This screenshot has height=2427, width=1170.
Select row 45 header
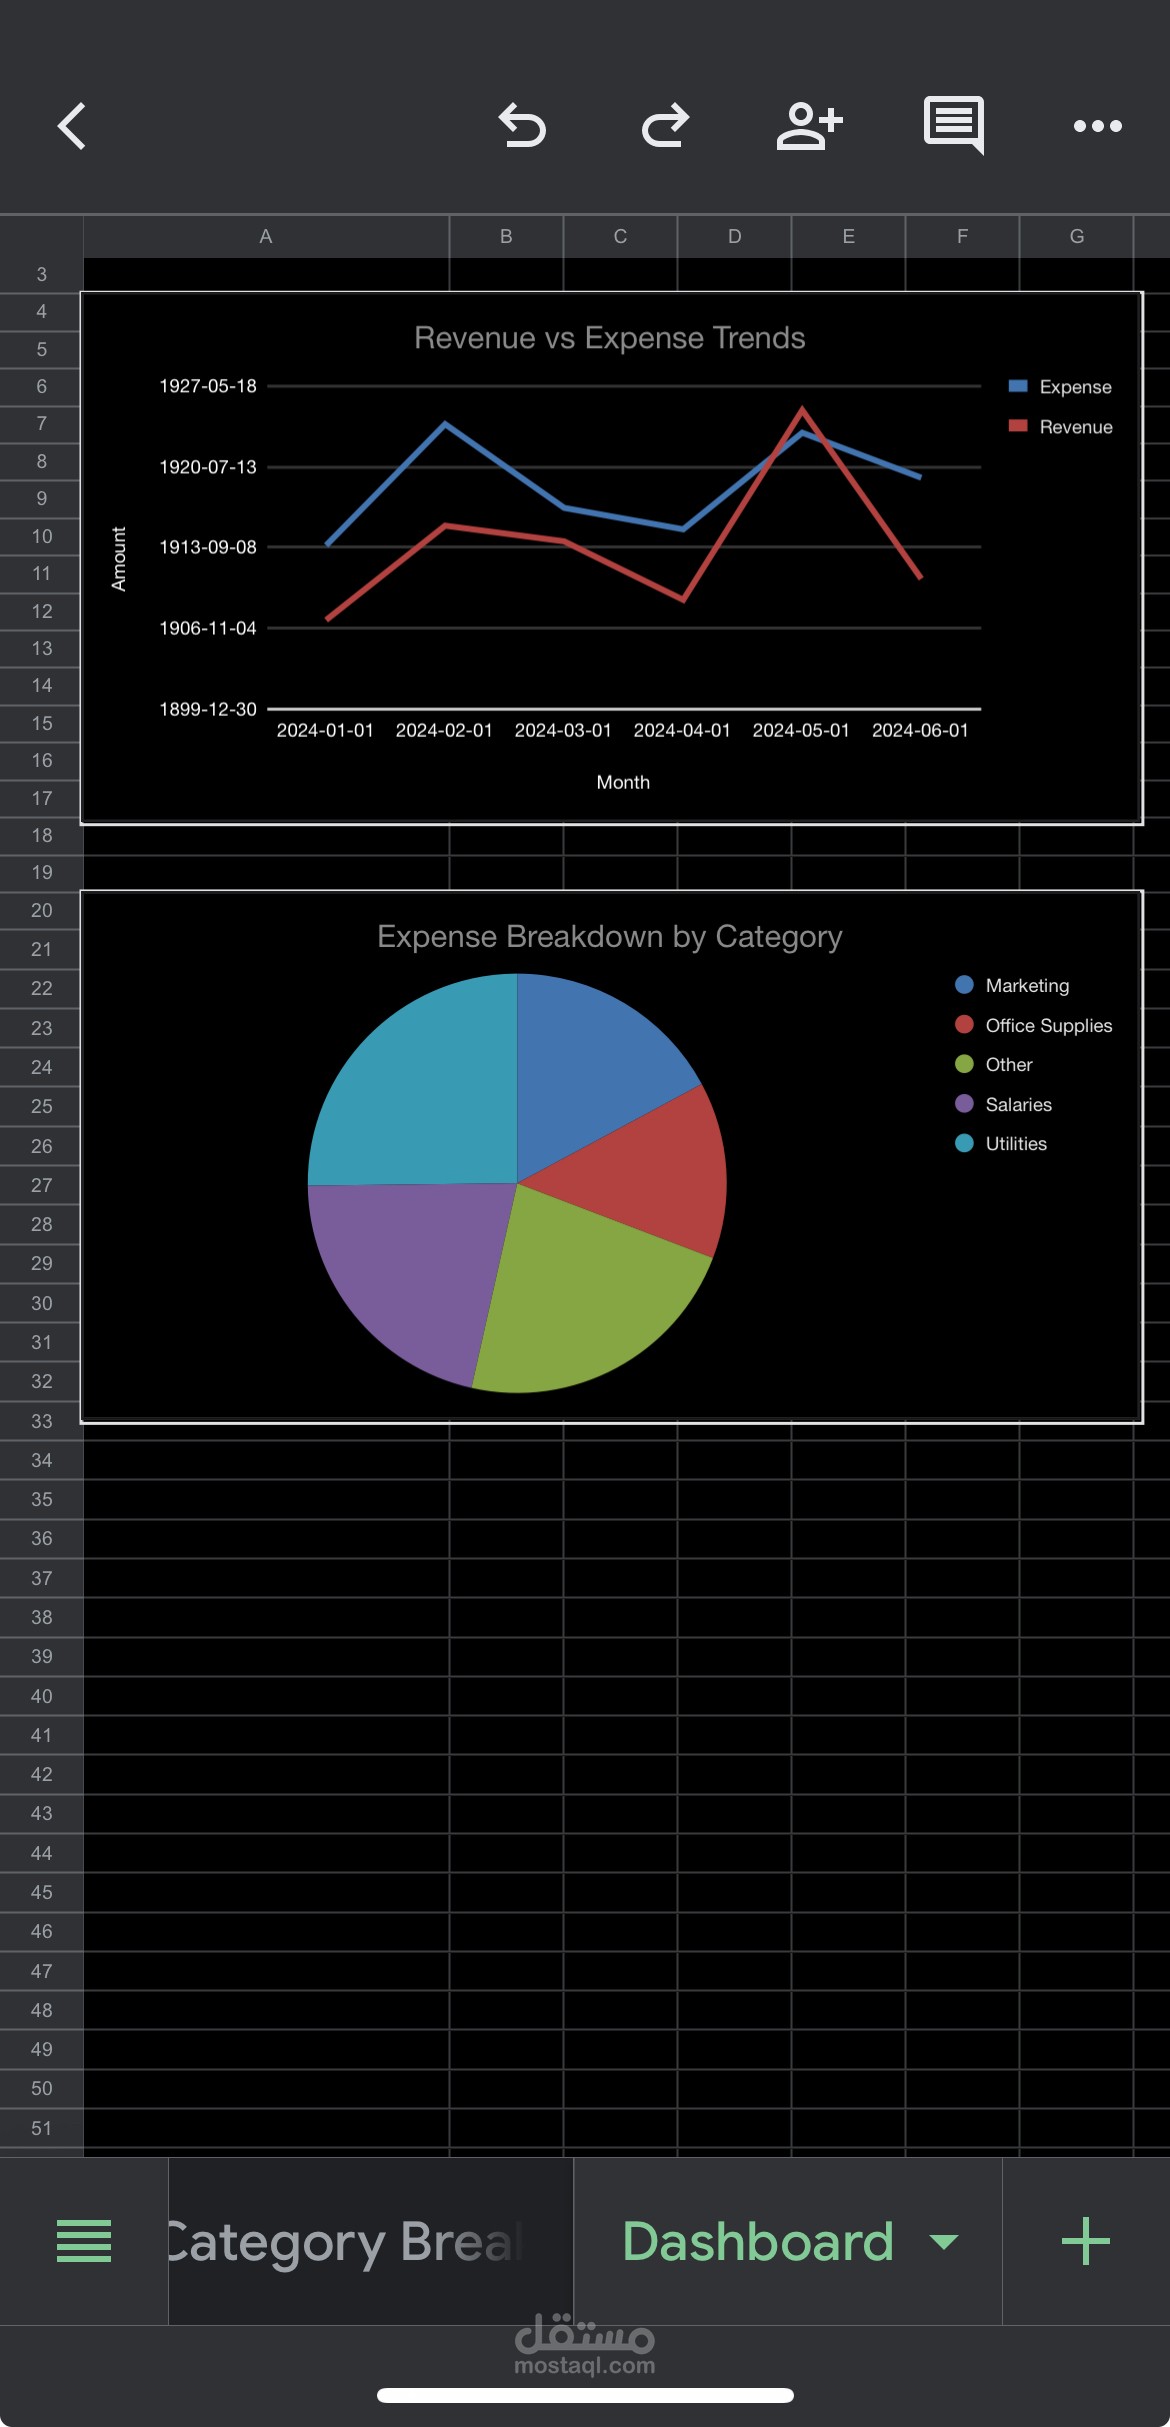coord(41,1892)
